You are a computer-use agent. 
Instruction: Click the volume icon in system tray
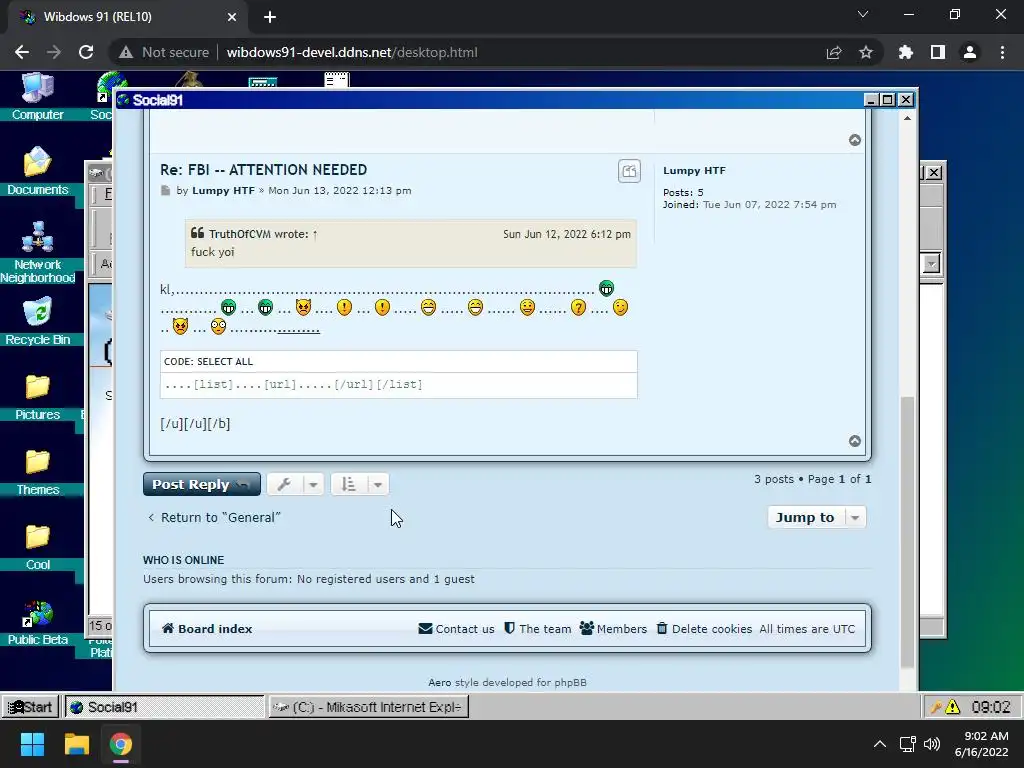(x=932, y=744)
